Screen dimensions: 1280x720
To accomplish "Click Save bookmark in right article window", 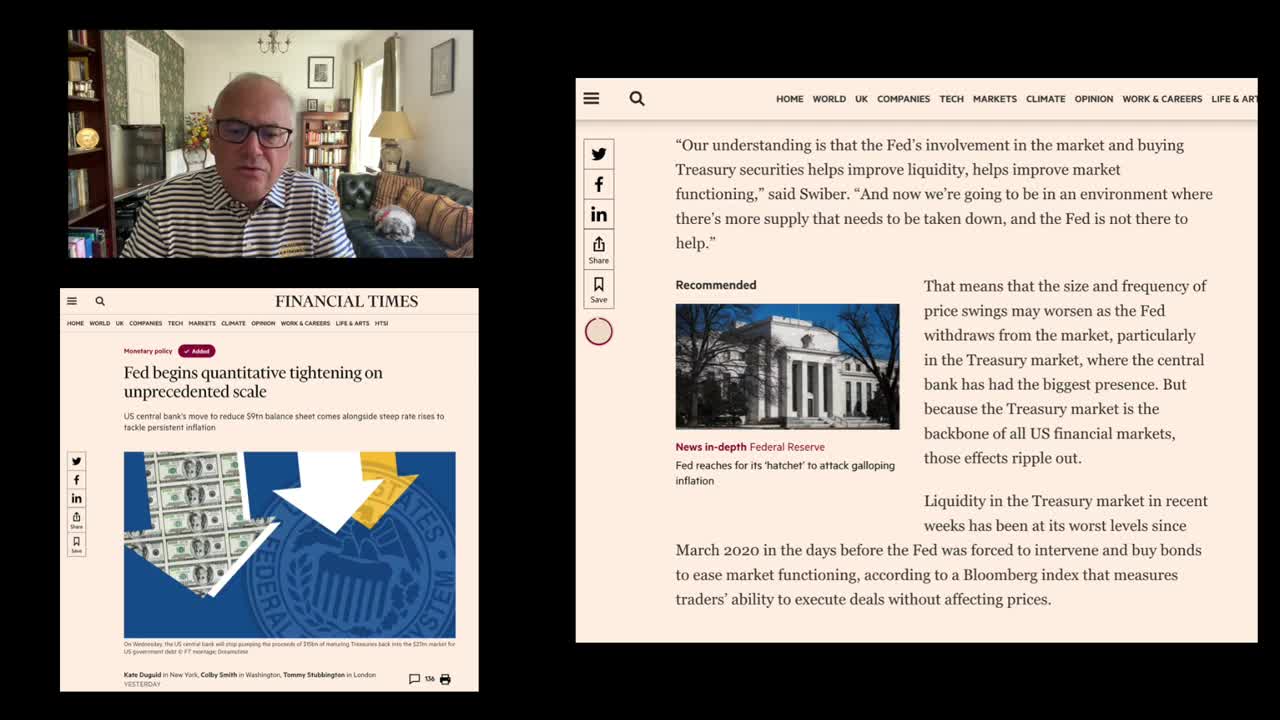I will tap(599, 289).
